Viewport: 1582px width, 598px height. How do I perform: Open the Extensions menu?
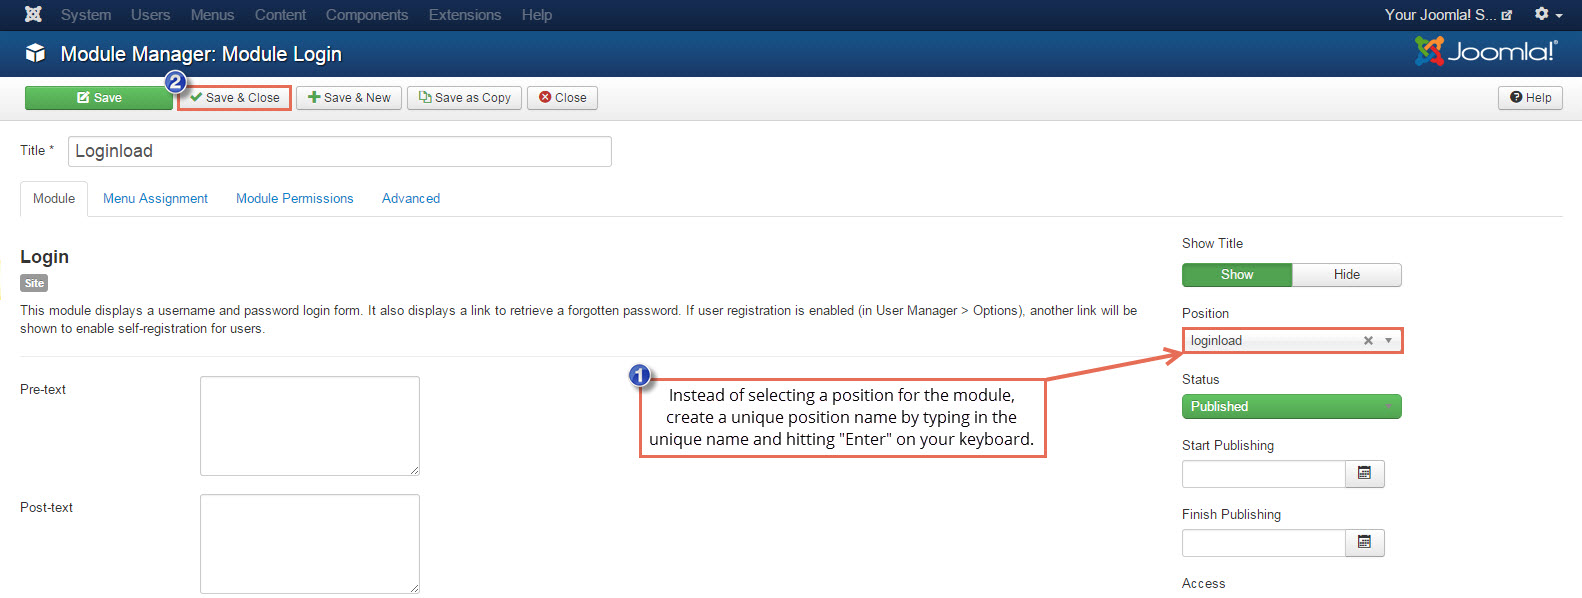click(464, 15)
